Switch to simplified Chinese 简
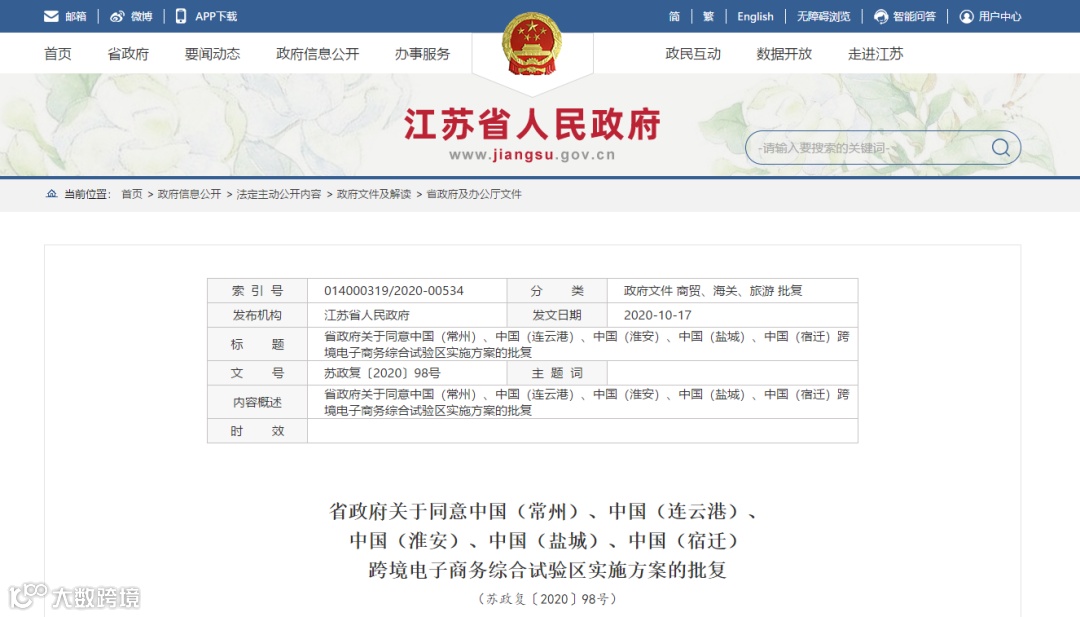 click(x=674, y=17)
